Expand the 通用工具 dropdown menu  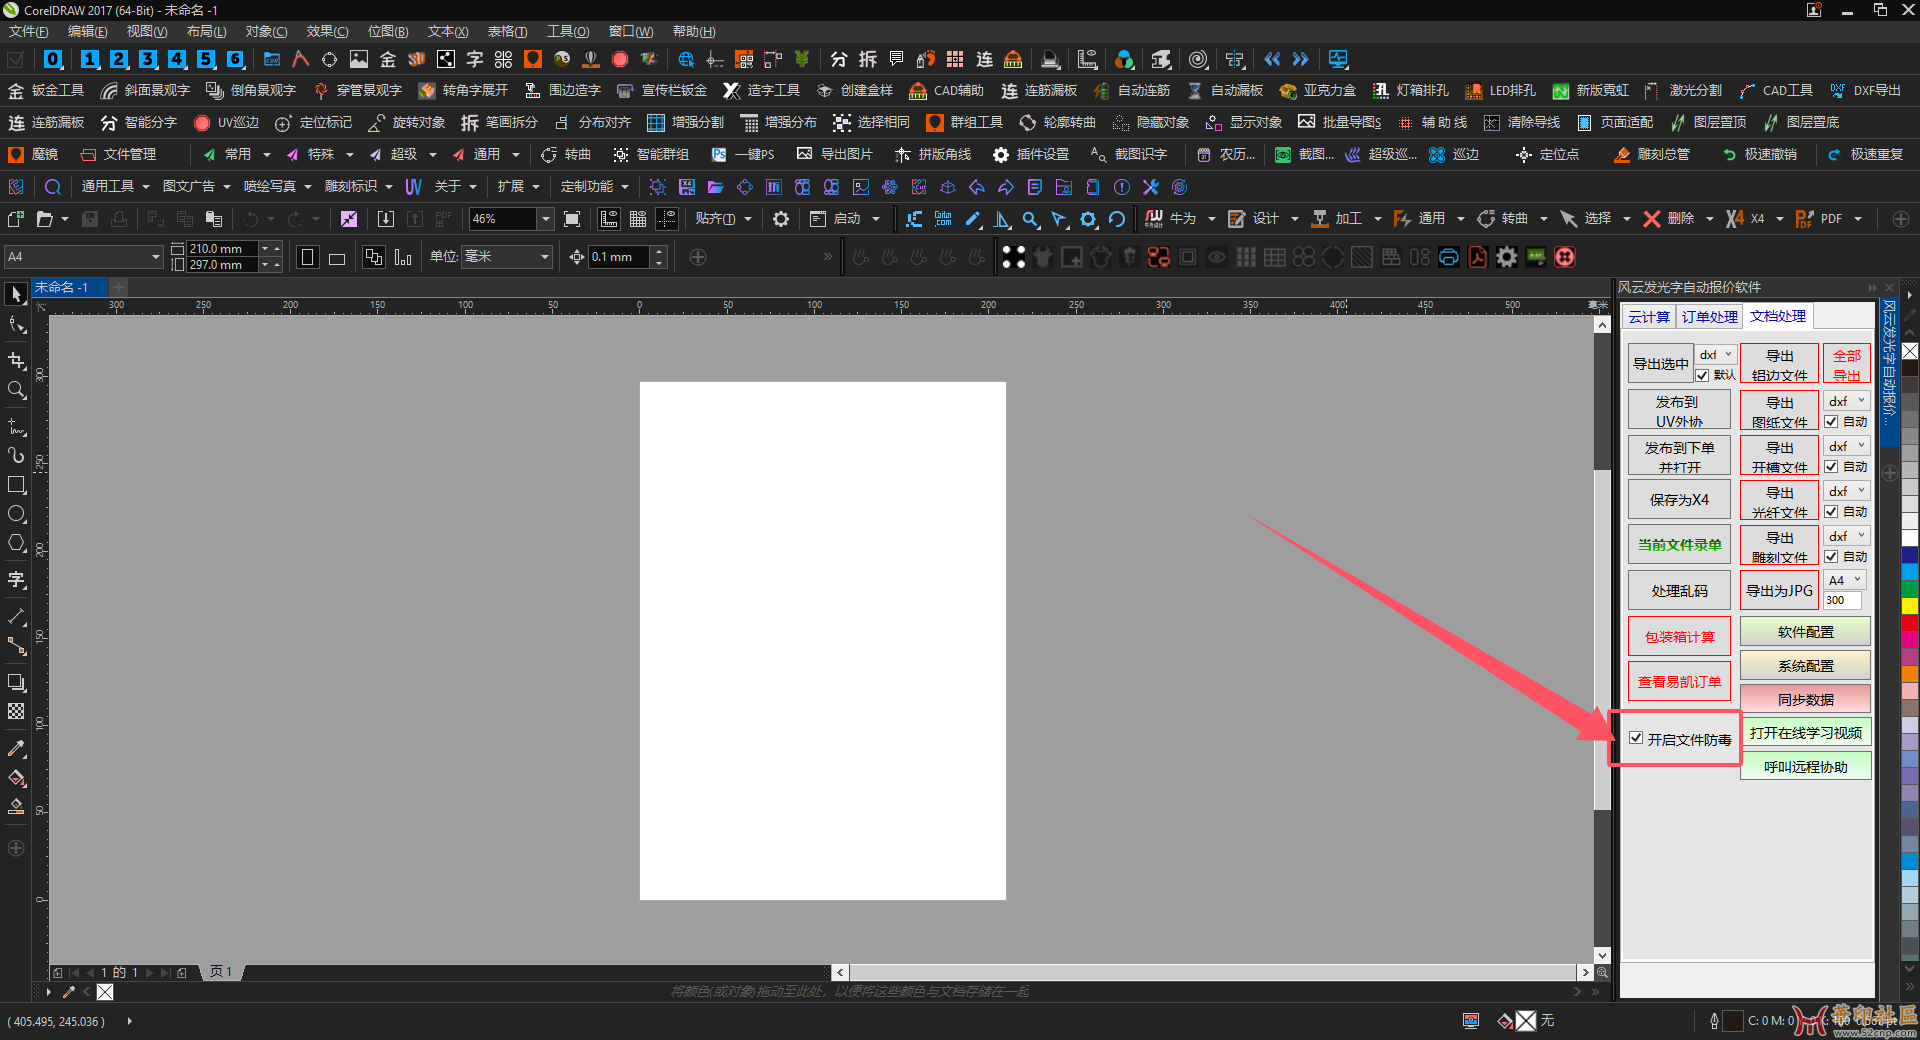(115, 186)
